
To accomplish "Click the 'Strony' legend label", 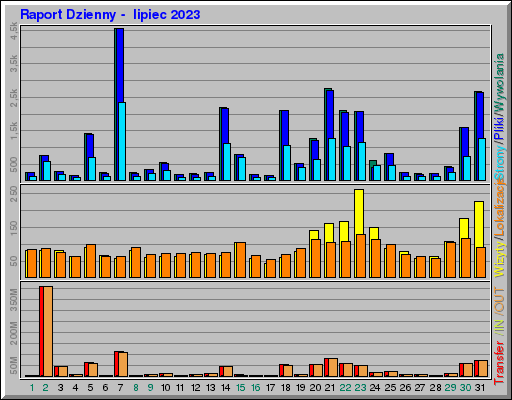I will click(x=499, y=162).
